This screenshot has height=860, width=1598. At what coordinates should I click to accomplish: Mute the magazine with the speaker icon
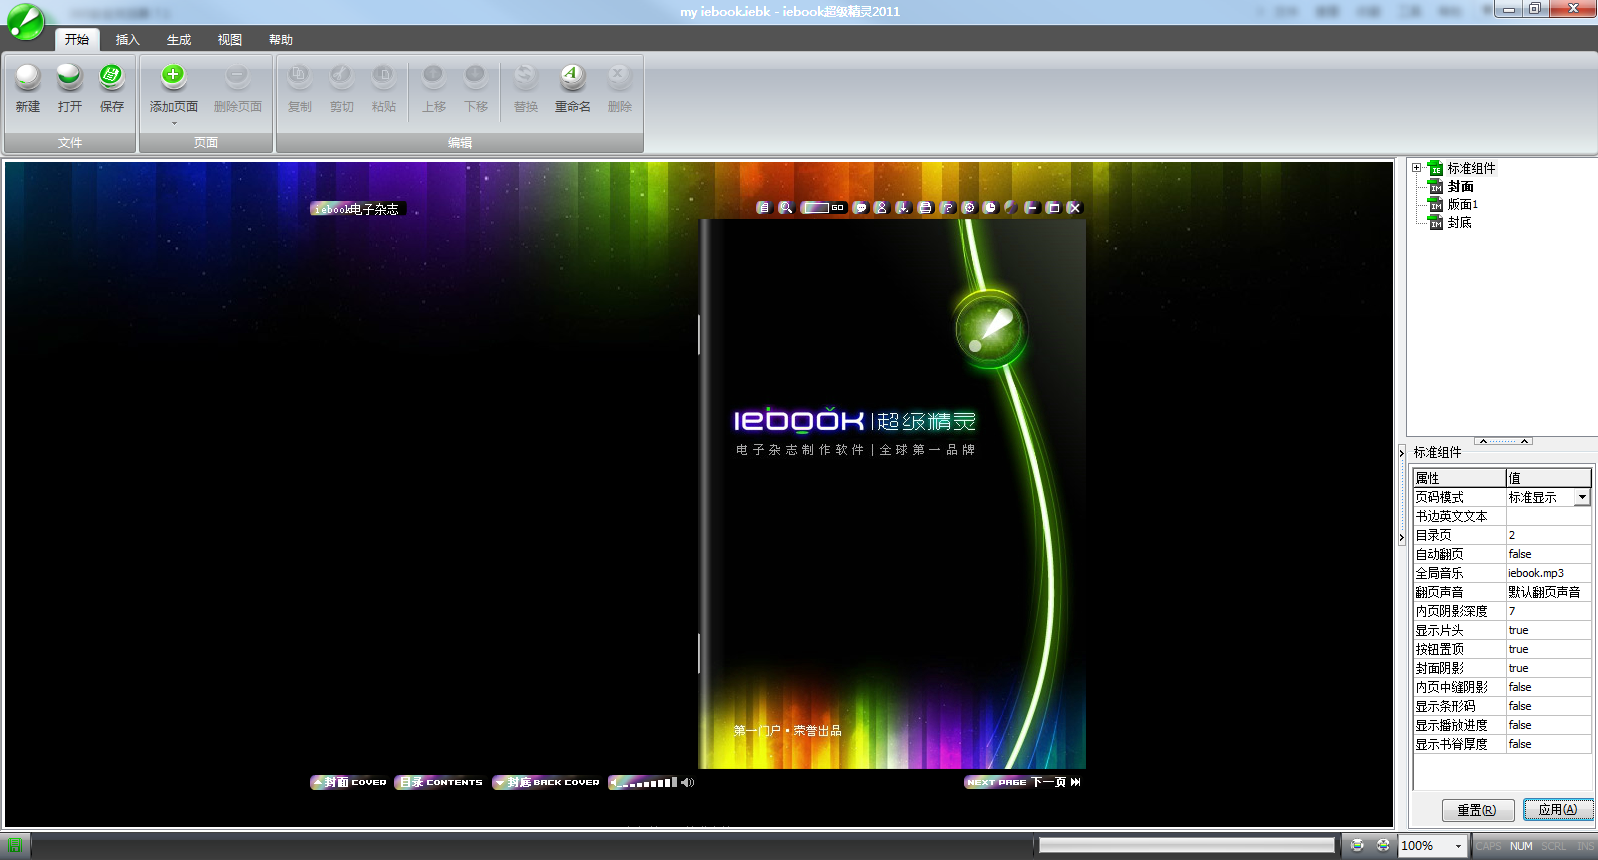point(687,783)
